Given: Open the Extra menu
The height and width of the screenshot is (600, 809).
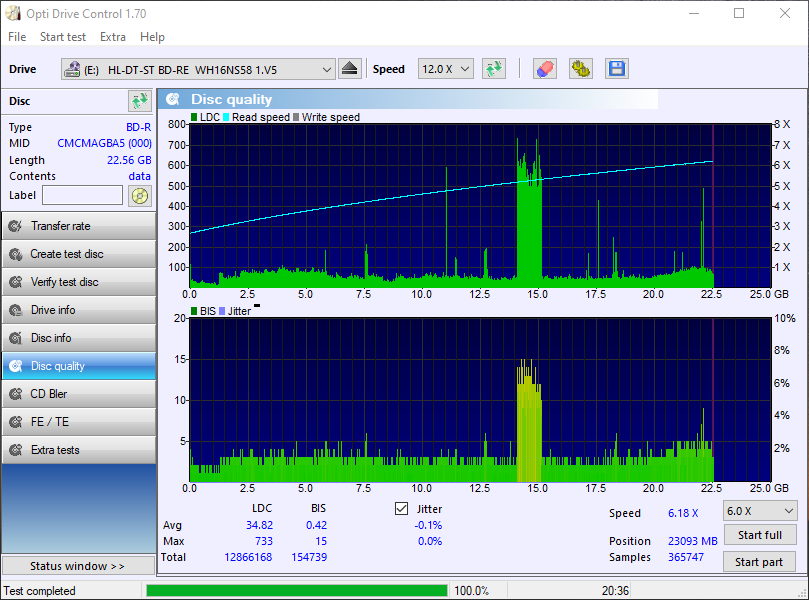Looking at the screenshot, I should (x=112, y=37).
